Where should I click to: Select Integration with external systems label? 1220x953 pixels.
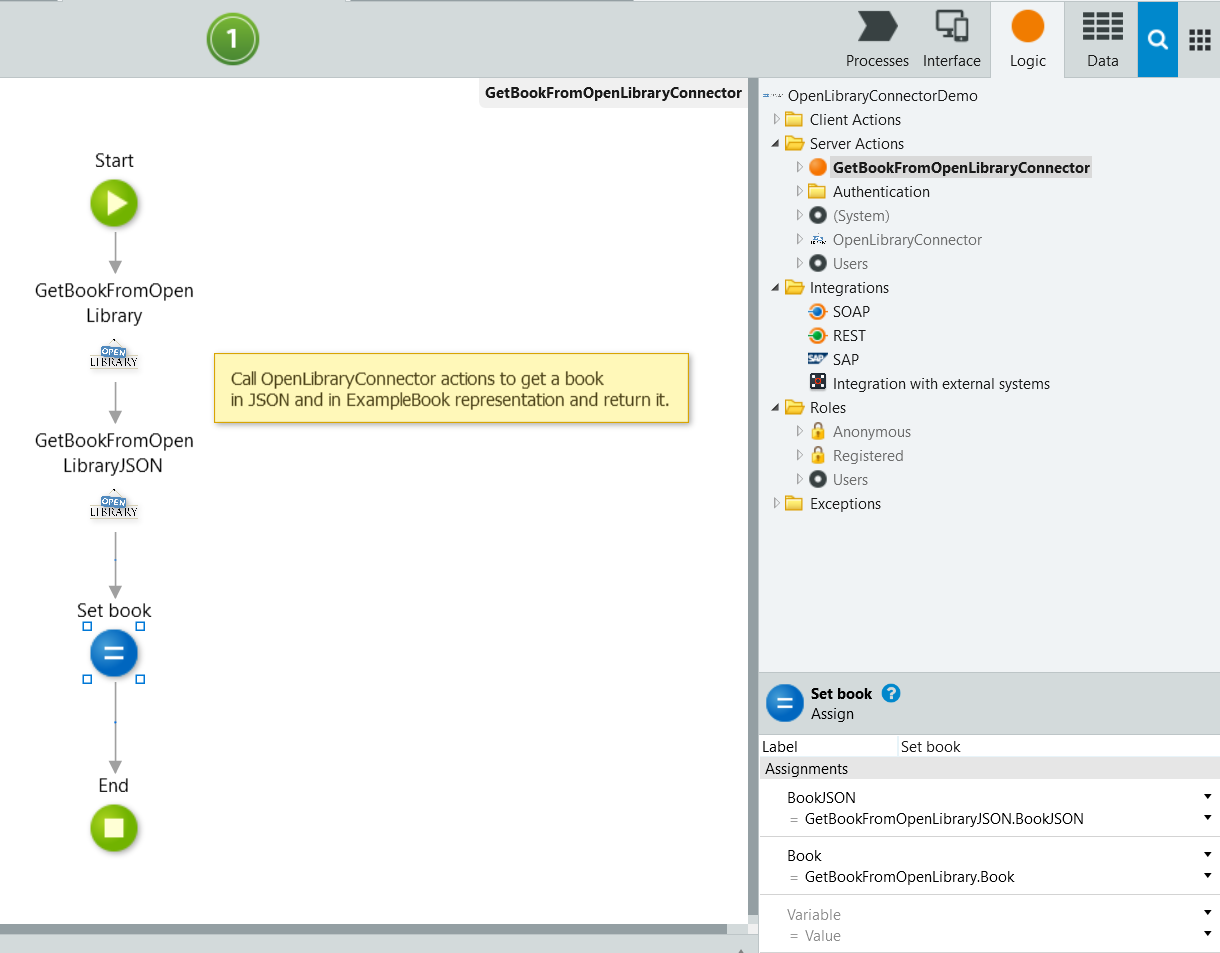tap(941, 384)
